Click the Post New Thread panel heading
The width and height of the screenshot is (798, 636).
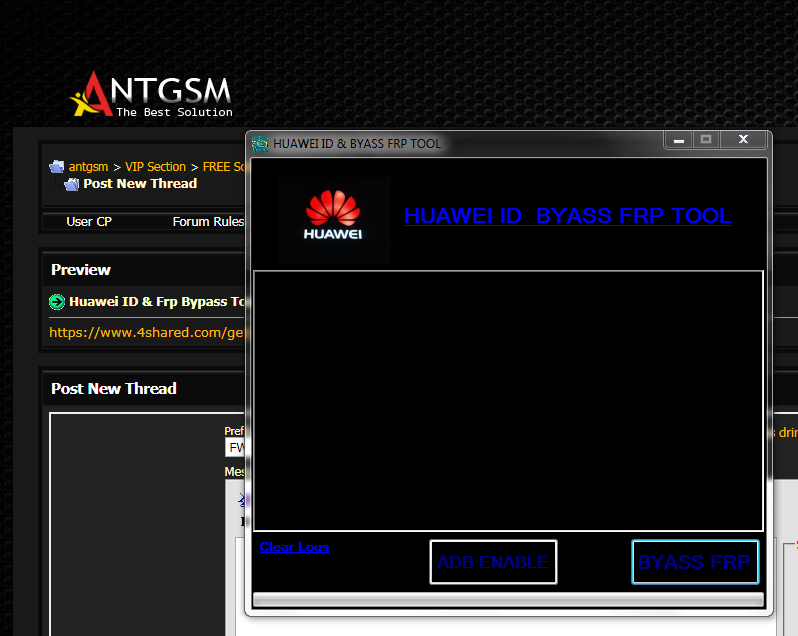(x=114, y=389)
